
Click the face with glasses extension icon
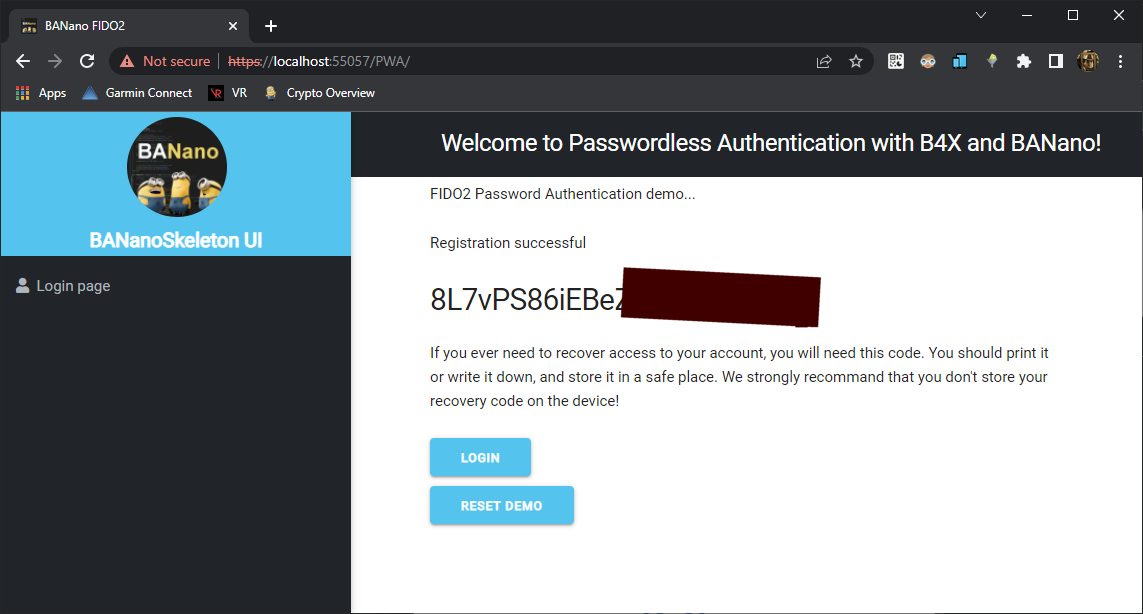pos(928,61)
